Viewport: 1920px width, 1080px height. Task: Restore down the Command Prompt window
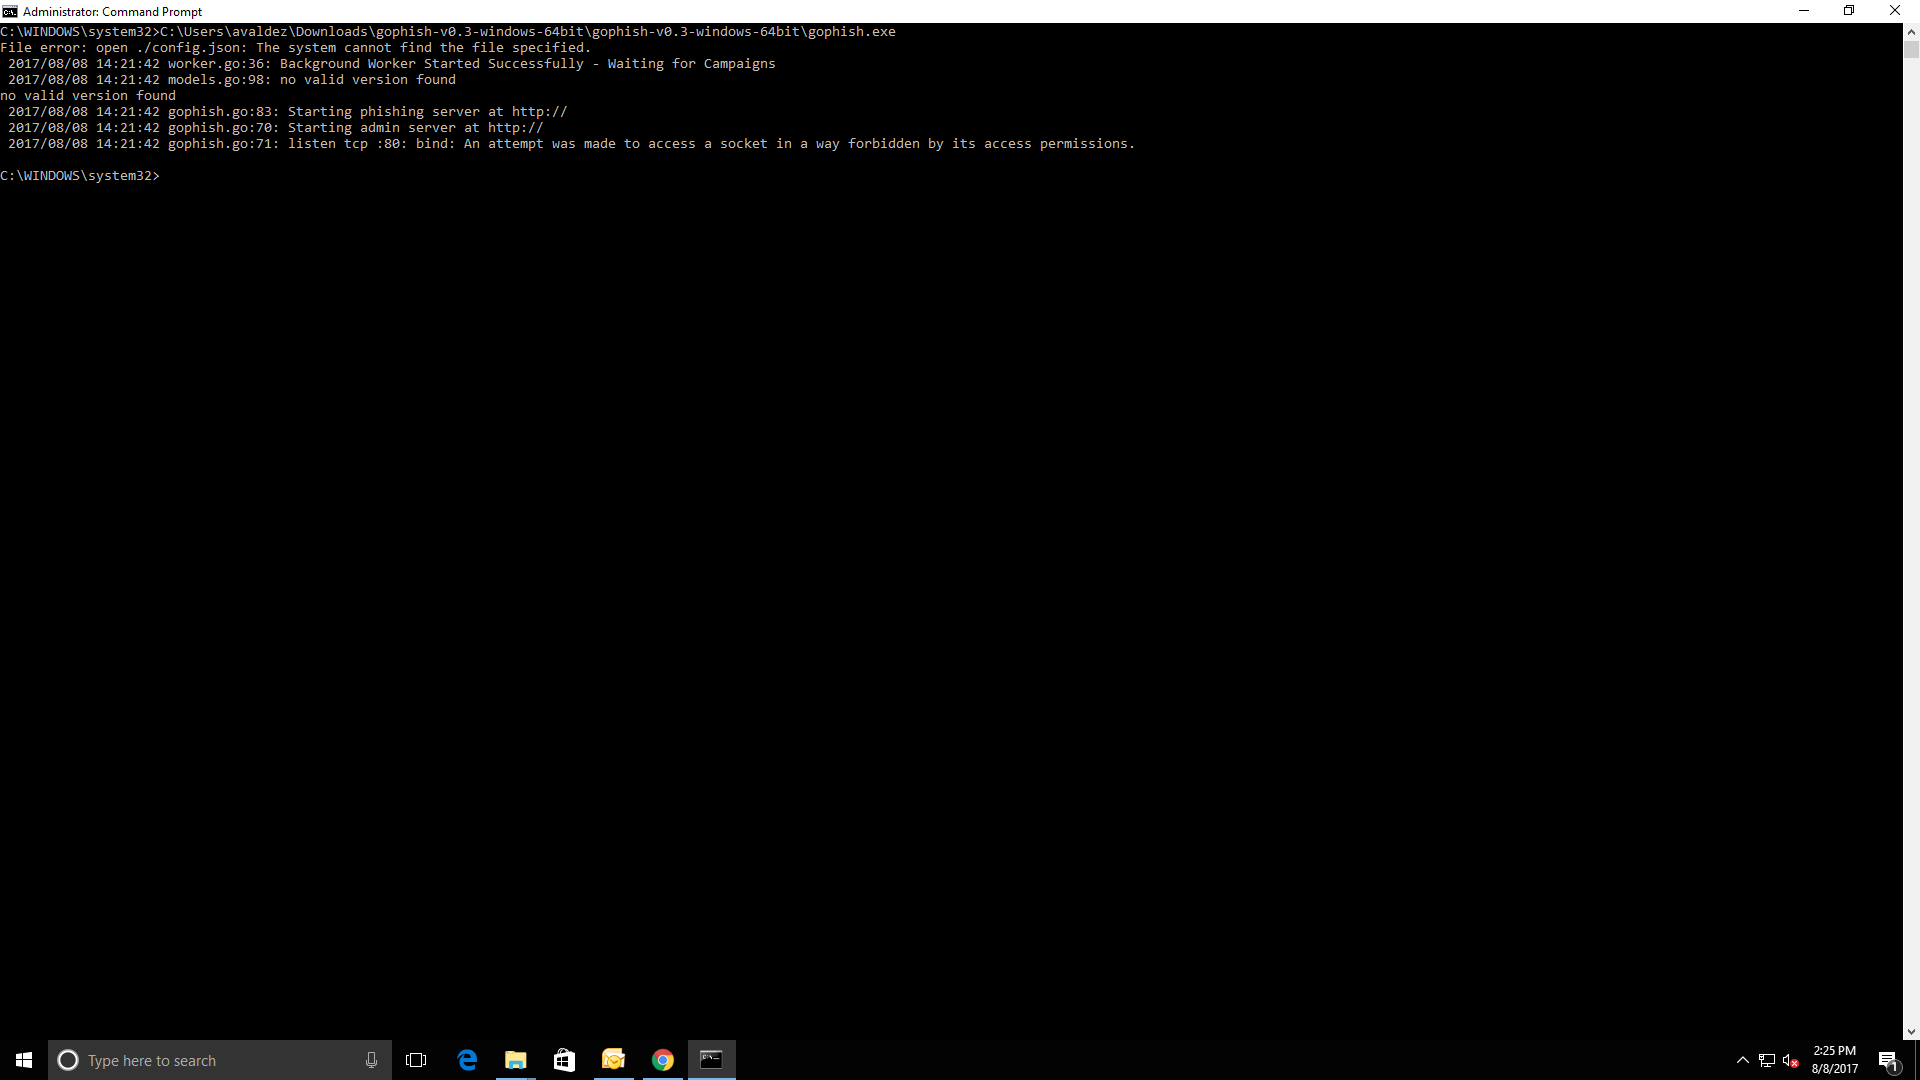[1849, 11]
